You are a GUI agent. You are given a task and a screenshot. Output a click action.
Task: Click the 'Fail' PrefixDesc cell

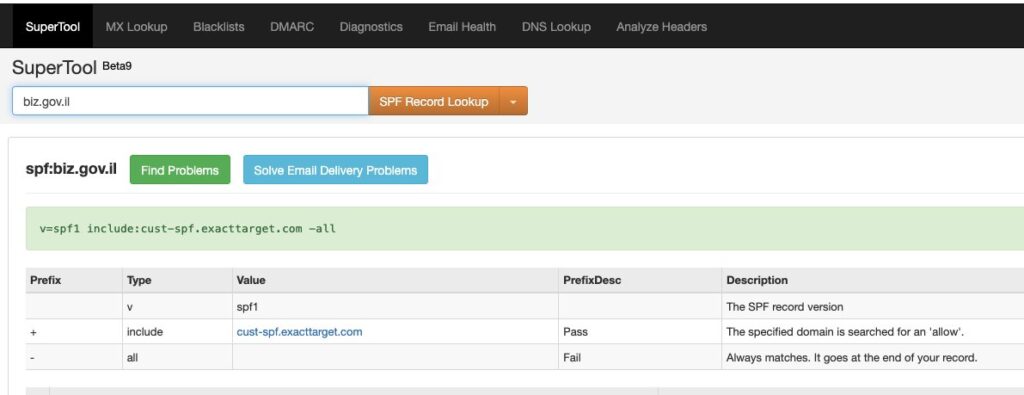tap(640, 357)
